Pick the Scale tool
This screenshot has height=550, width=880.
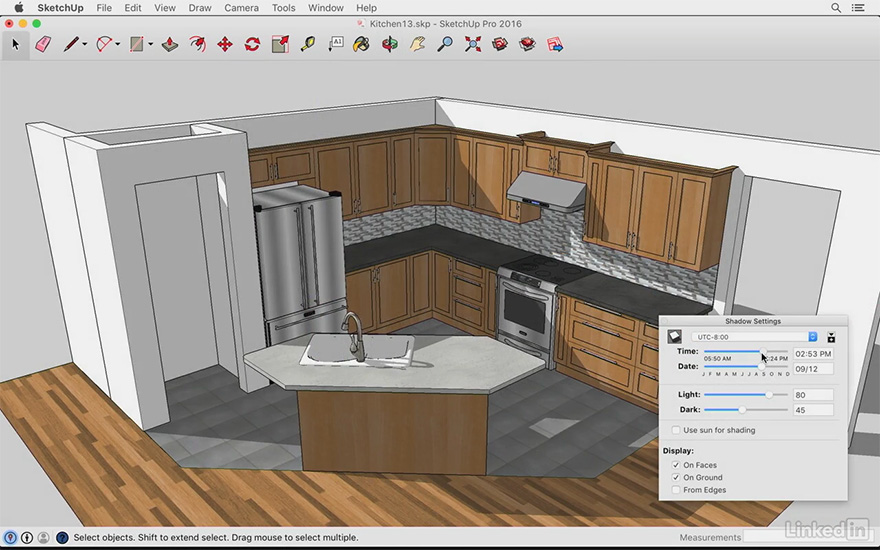[280, 44]
